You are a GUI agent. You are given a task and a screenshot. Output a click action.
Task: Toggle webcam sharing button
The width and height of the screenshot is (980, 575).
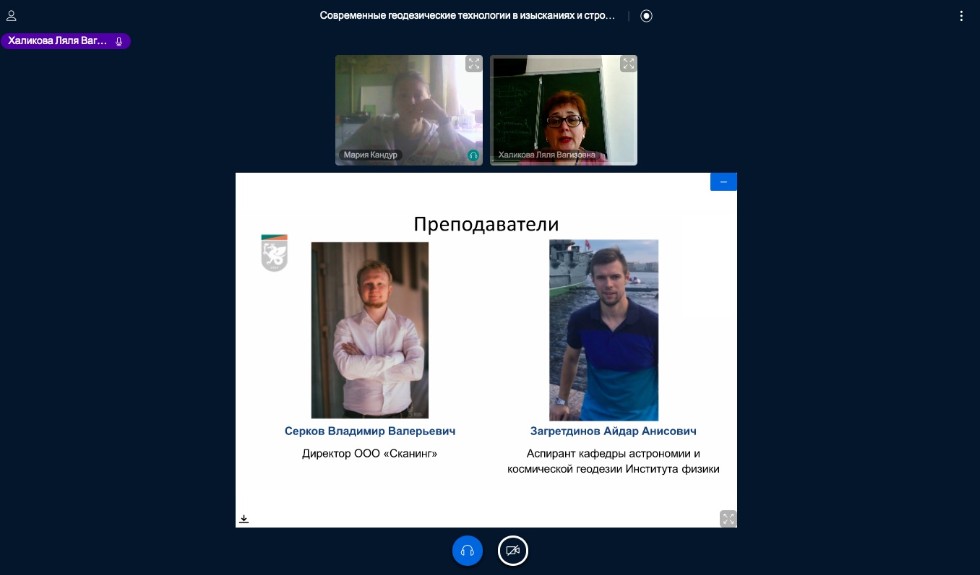(513, 550)
